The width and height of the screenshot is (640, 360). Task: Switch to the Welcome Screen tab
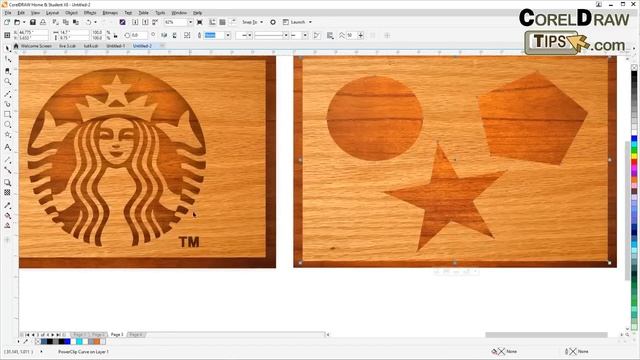36,46
